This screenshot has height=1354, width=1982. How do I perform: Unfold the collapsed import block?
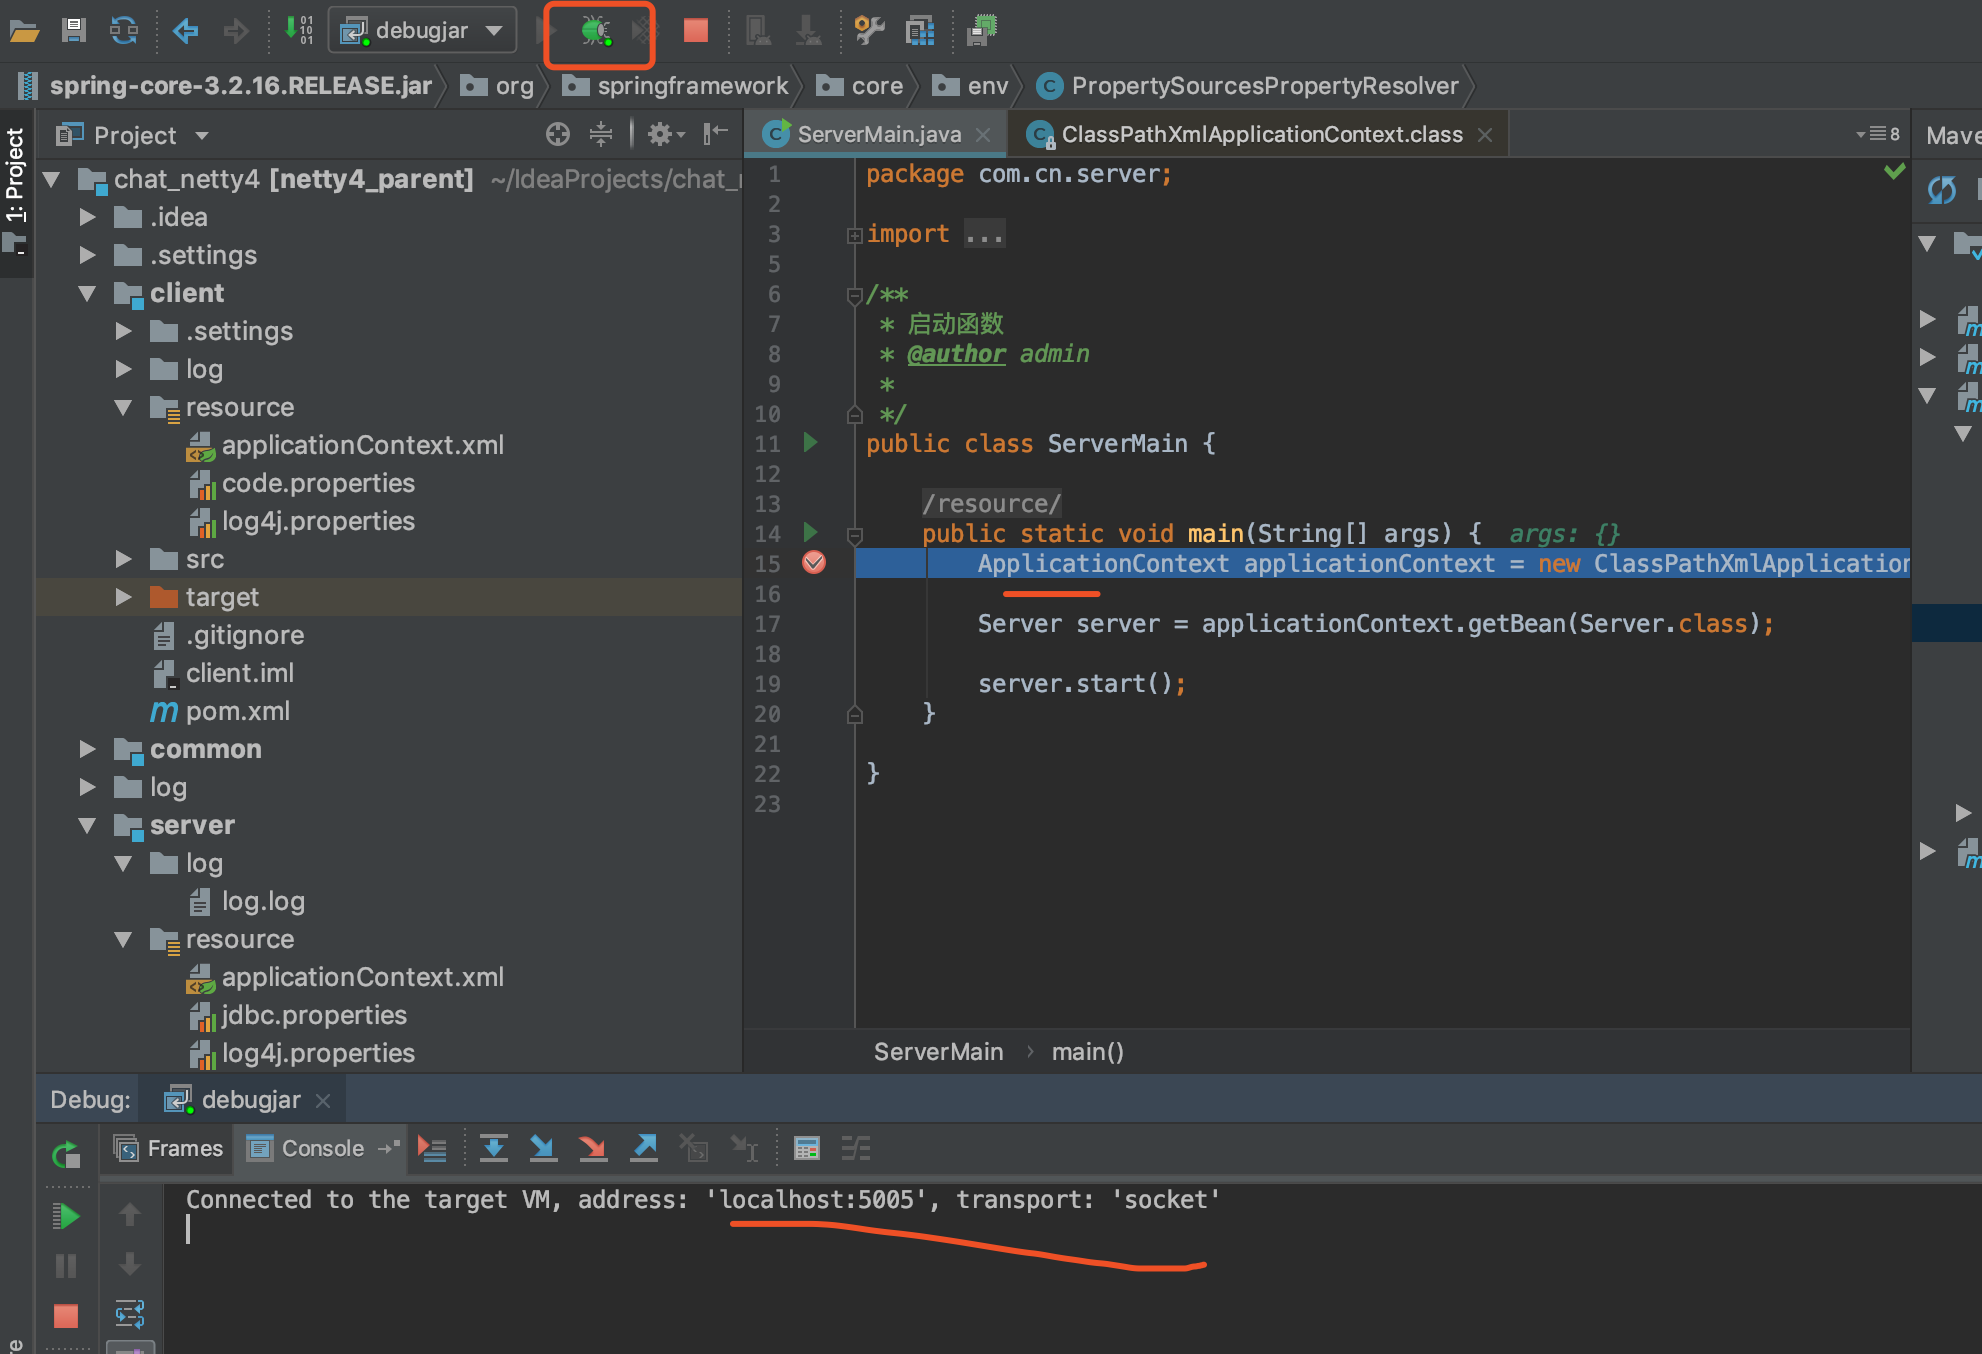click(x=854, y=235)
